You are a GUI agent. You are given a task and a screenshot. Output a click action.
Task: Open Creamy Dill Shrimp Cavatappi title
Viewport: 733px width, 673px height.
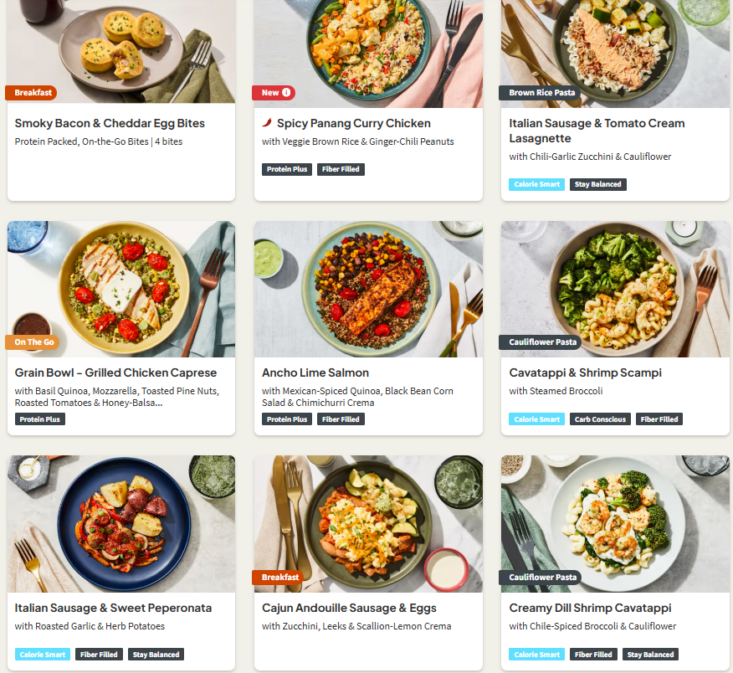click(x=590, y=608)
